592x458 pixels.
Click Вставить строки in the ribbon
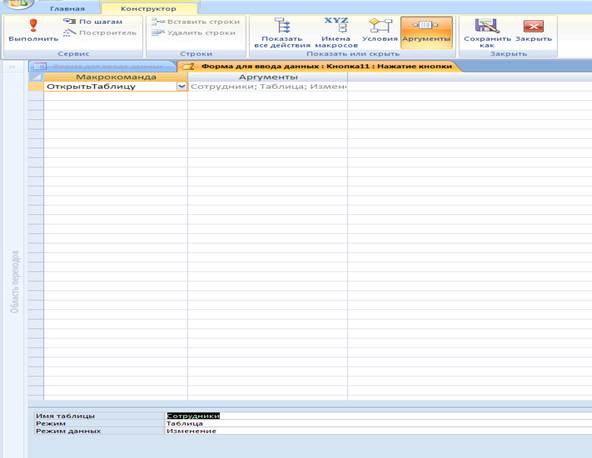(196, 22)
